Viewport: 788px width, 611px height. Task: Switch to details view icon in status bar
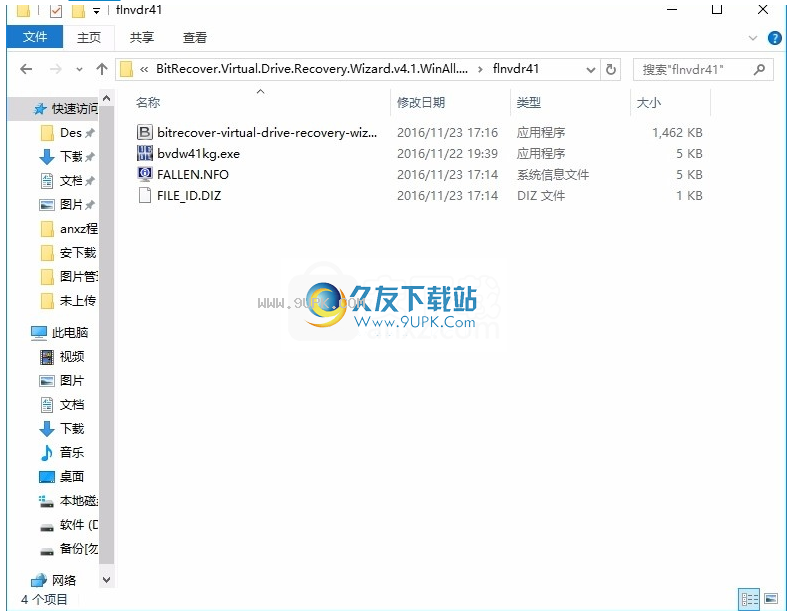tap(749, 599)
